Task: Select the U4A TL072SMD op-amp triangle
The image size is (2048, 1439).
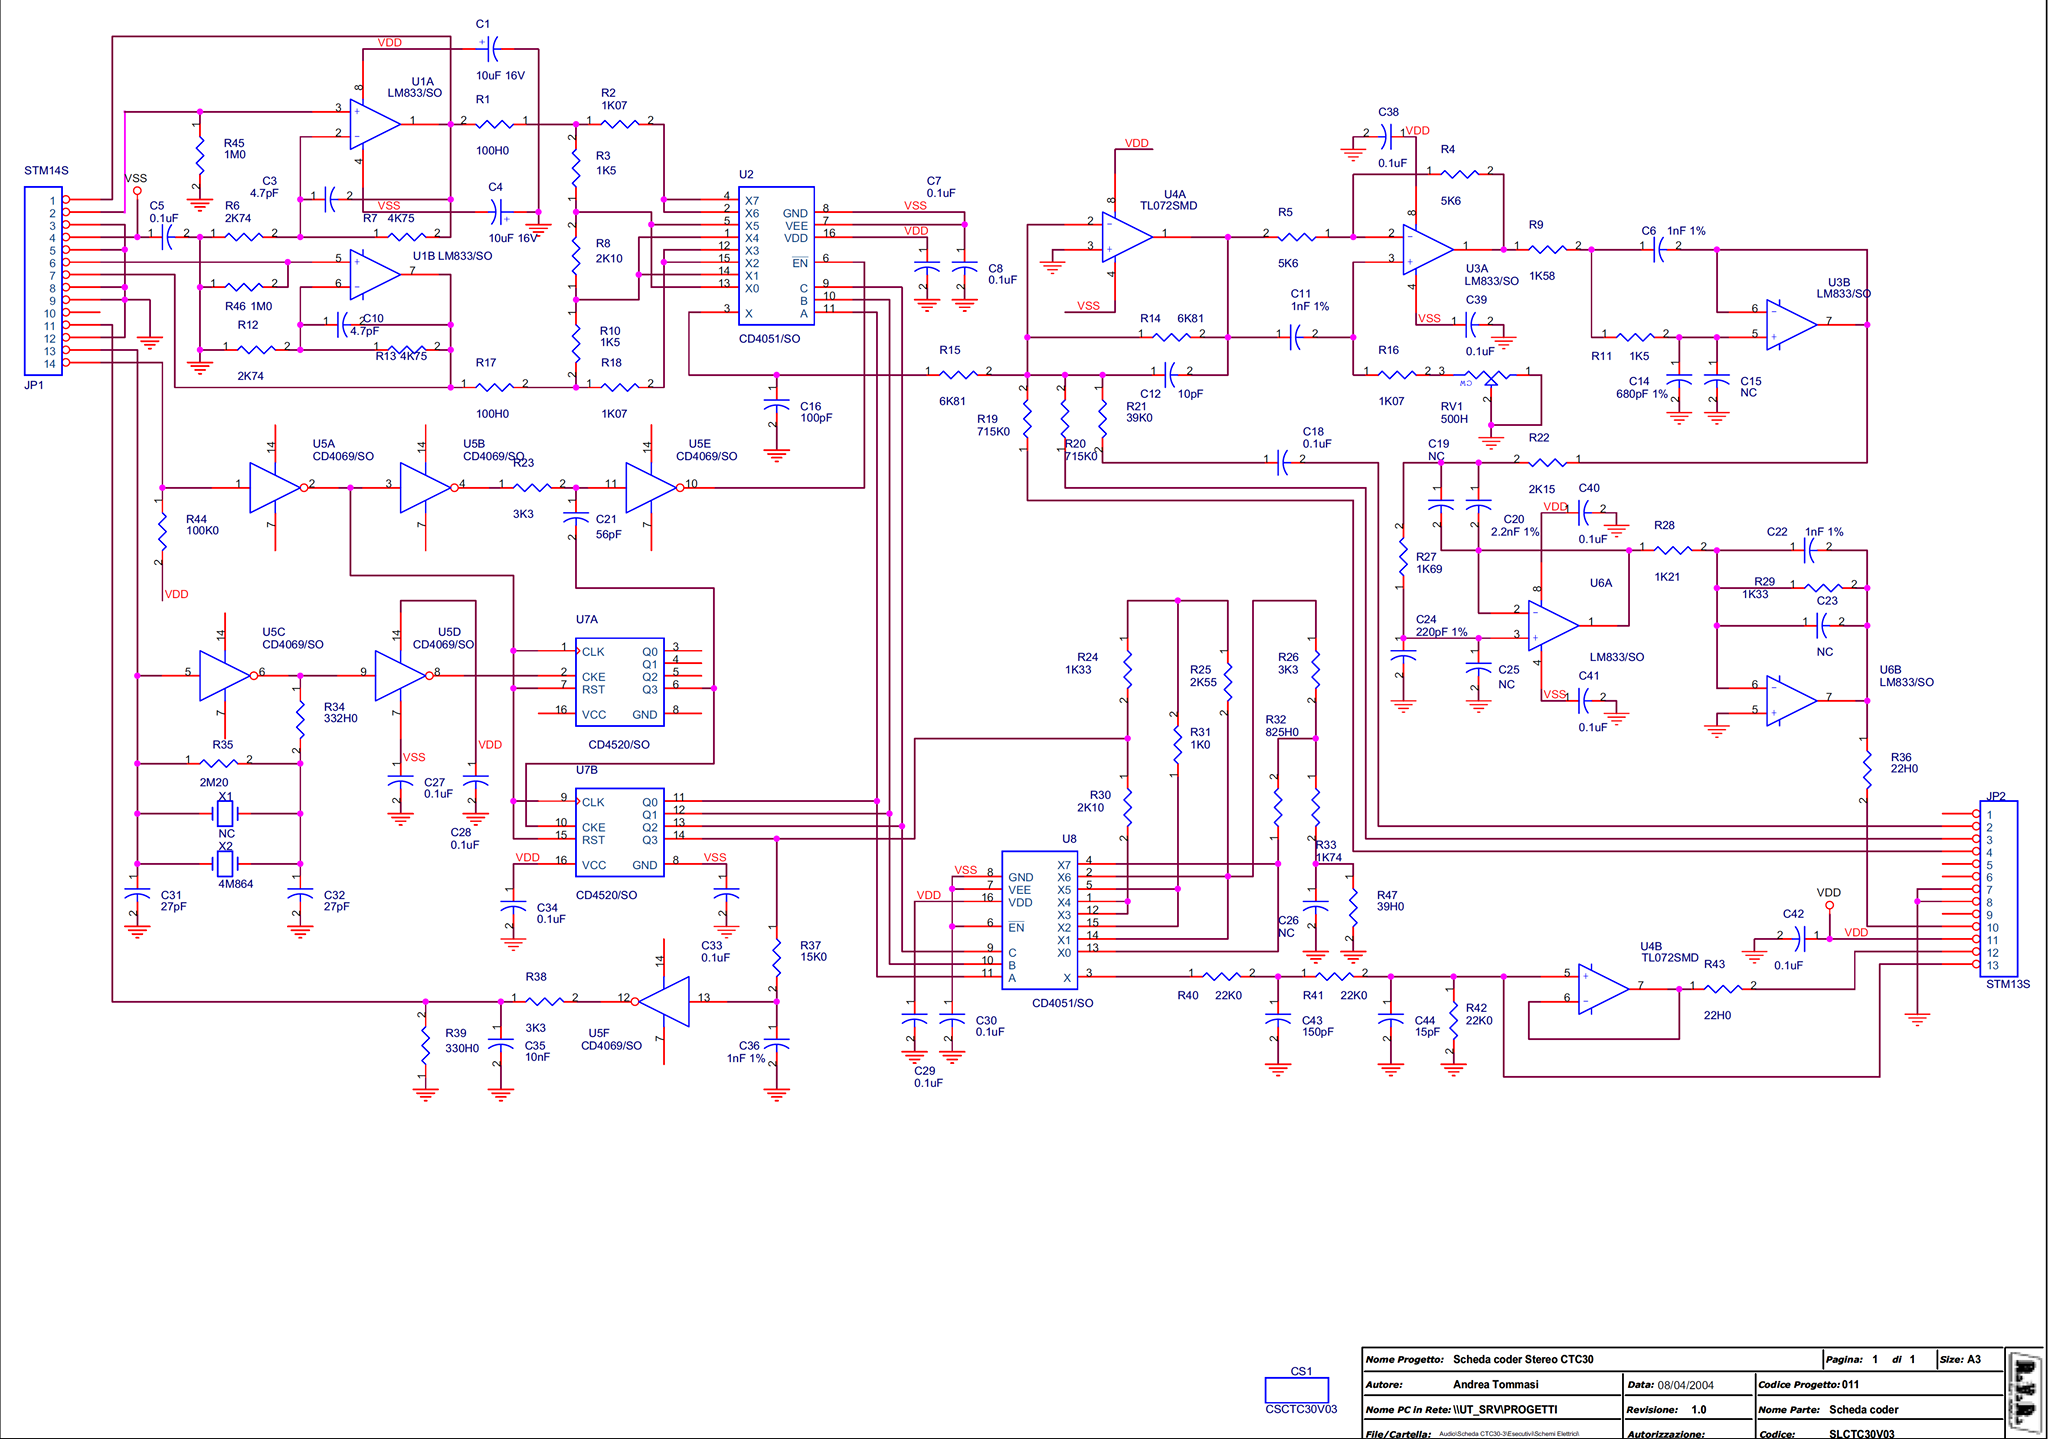Action: pyautogui.click(x=1126, y=237)
